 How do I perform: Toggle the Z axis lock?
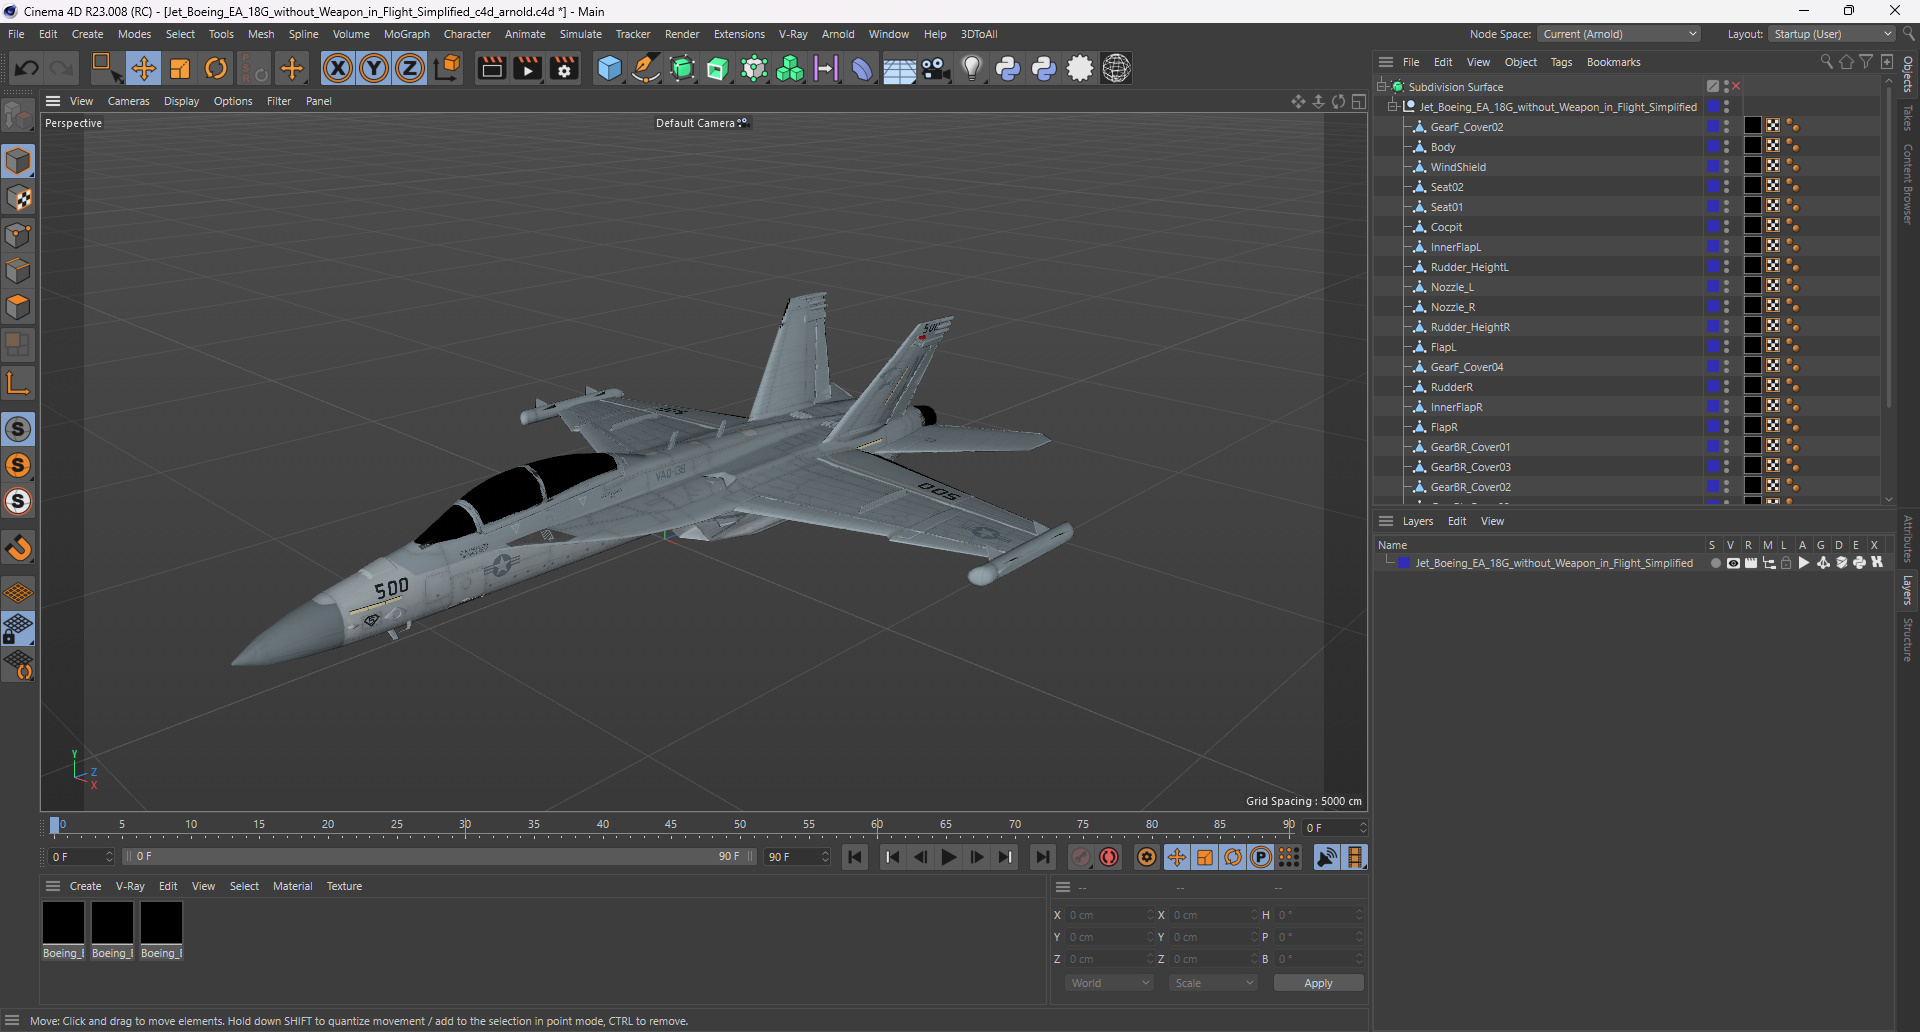[x=410, y=68]
